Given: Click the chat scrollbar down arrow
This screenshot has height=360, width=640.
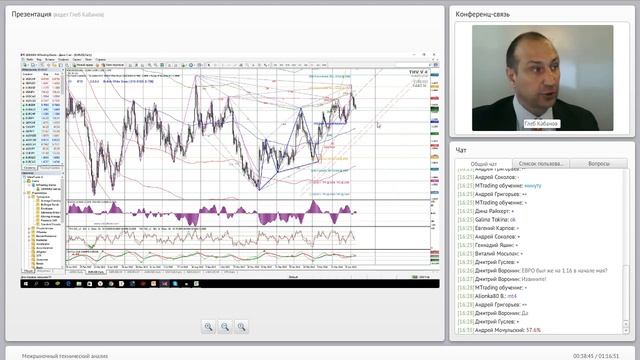Looking at the screenshot, I should pyautogui.click(x=626, y=330).
